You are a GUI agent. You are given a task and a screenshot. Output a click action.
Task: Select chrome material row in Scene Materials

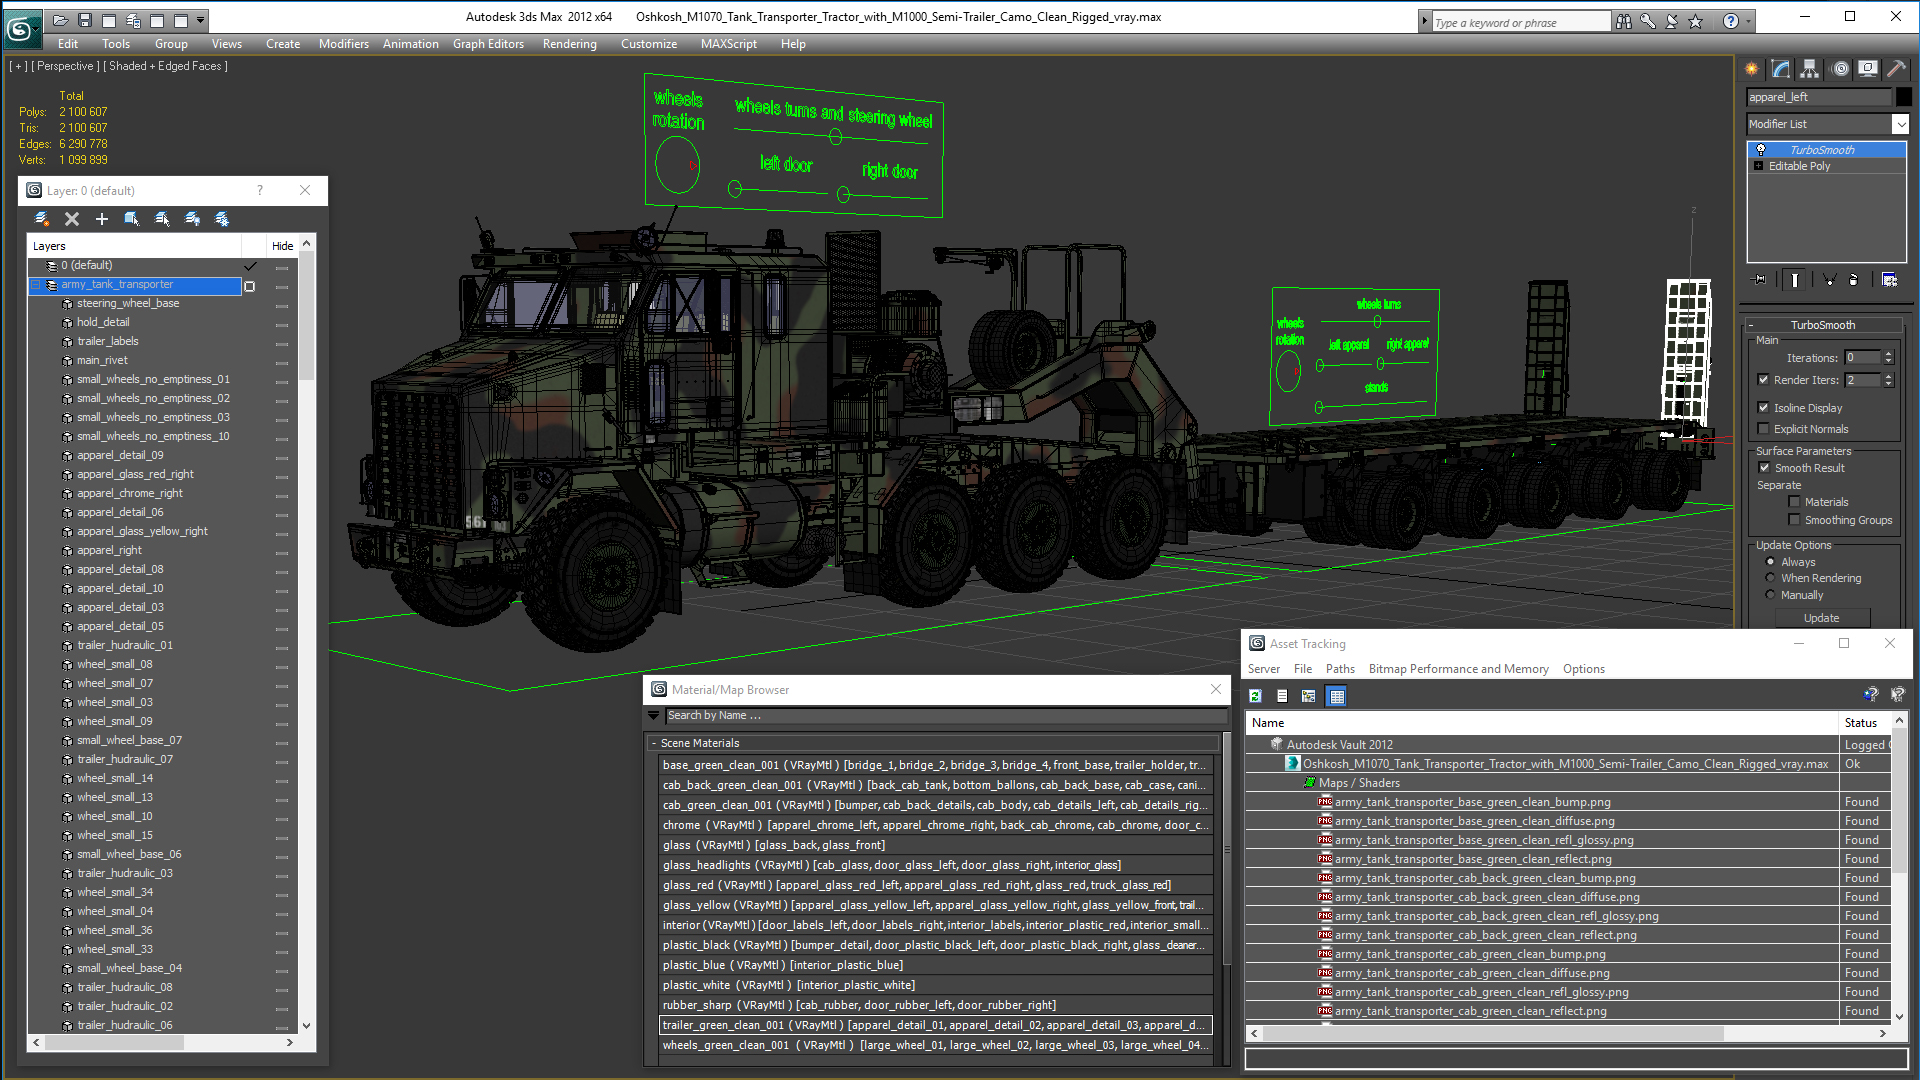pos(935,825)
